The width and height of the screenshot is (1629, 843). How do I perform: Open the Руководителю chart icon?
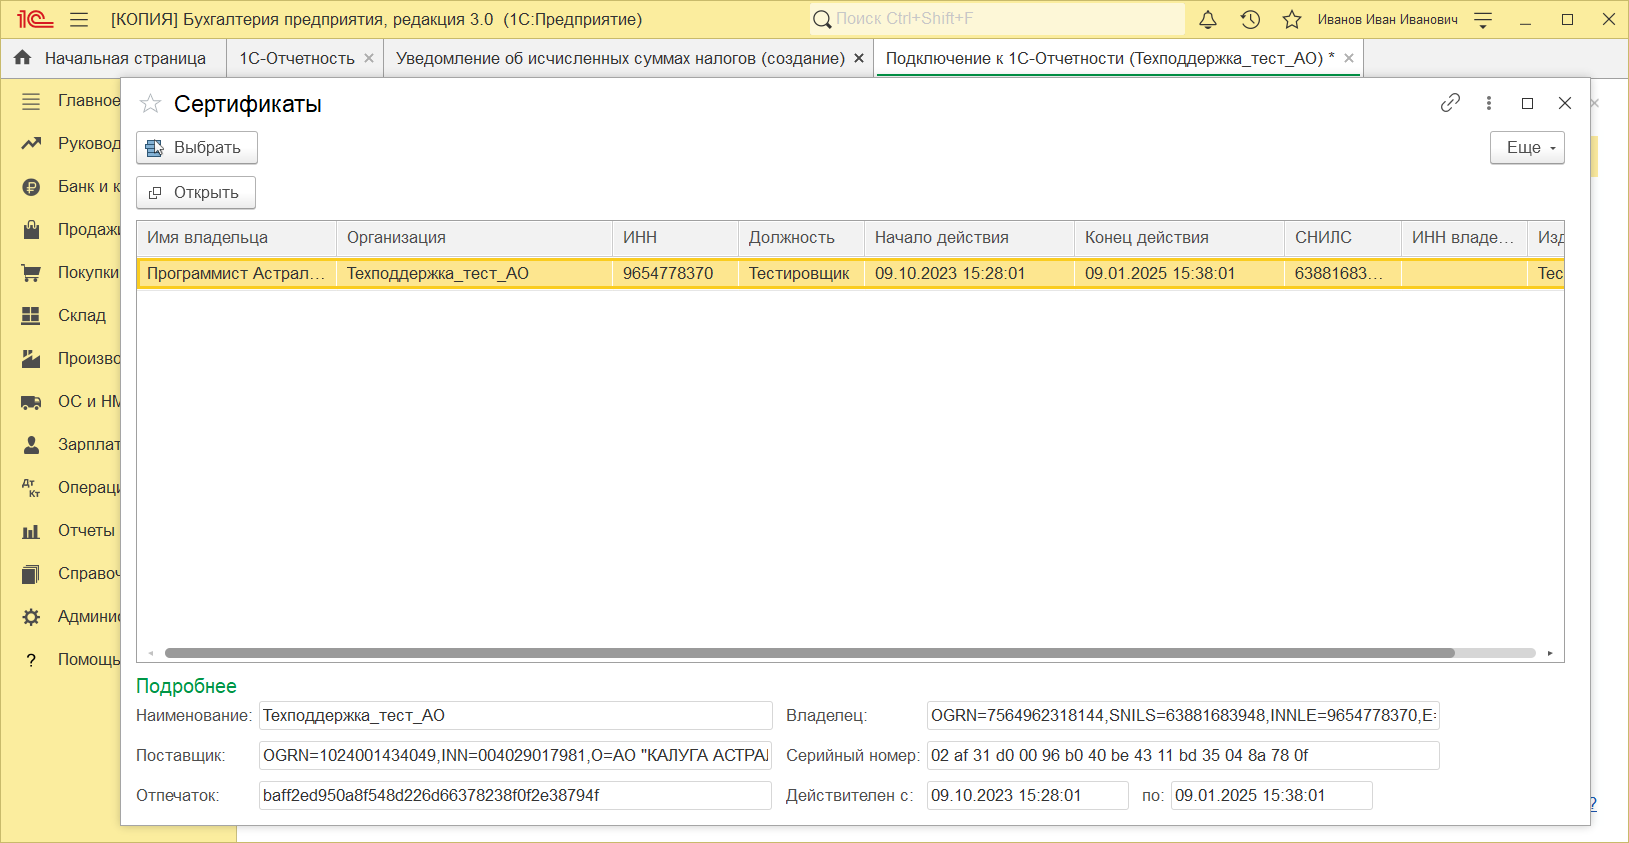[31, 144]
